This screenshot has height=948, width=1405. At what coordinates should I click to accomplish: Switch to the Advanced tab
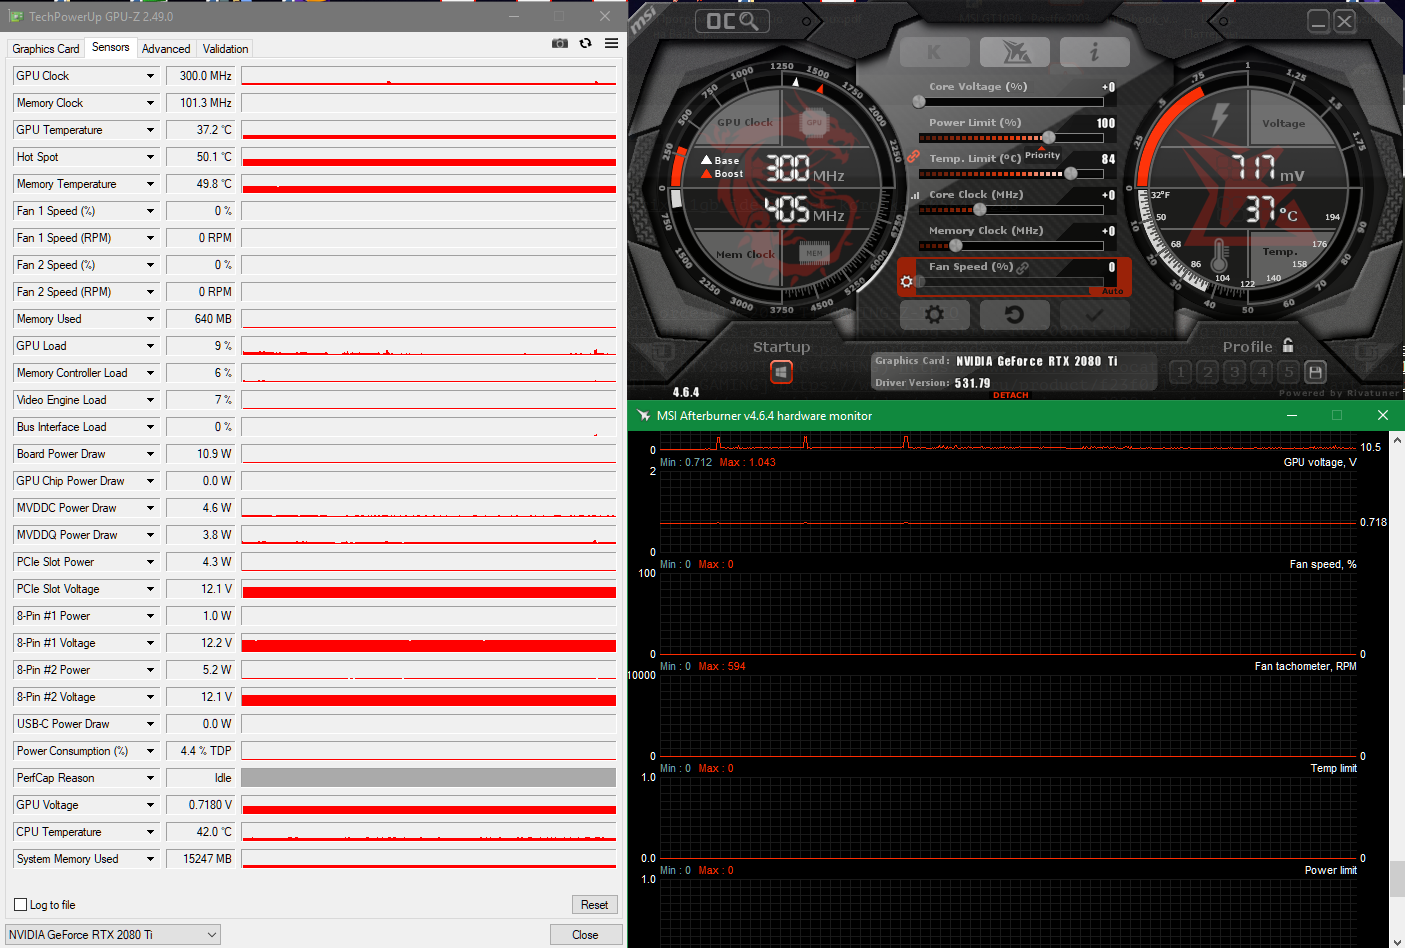(x=166, y=49)
